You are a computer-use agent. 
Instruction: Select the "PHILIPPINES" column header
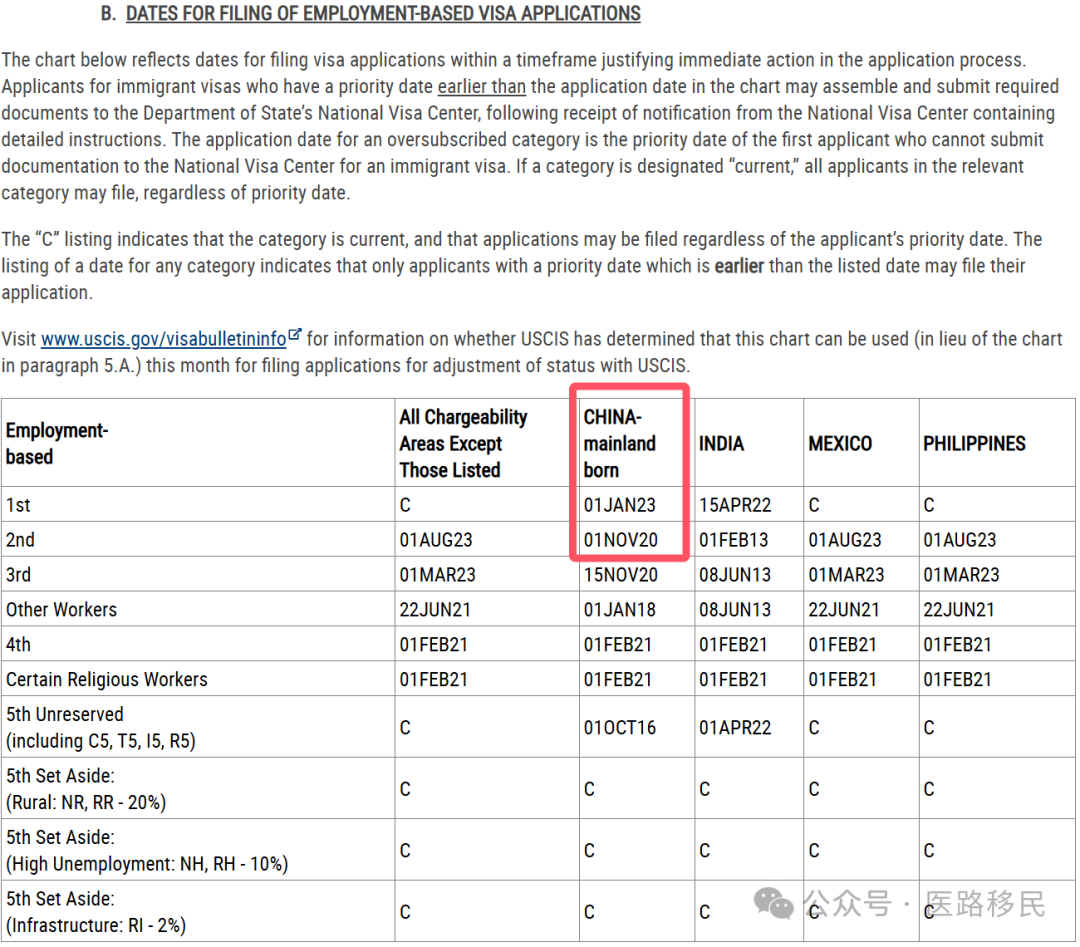pos(974,444)
